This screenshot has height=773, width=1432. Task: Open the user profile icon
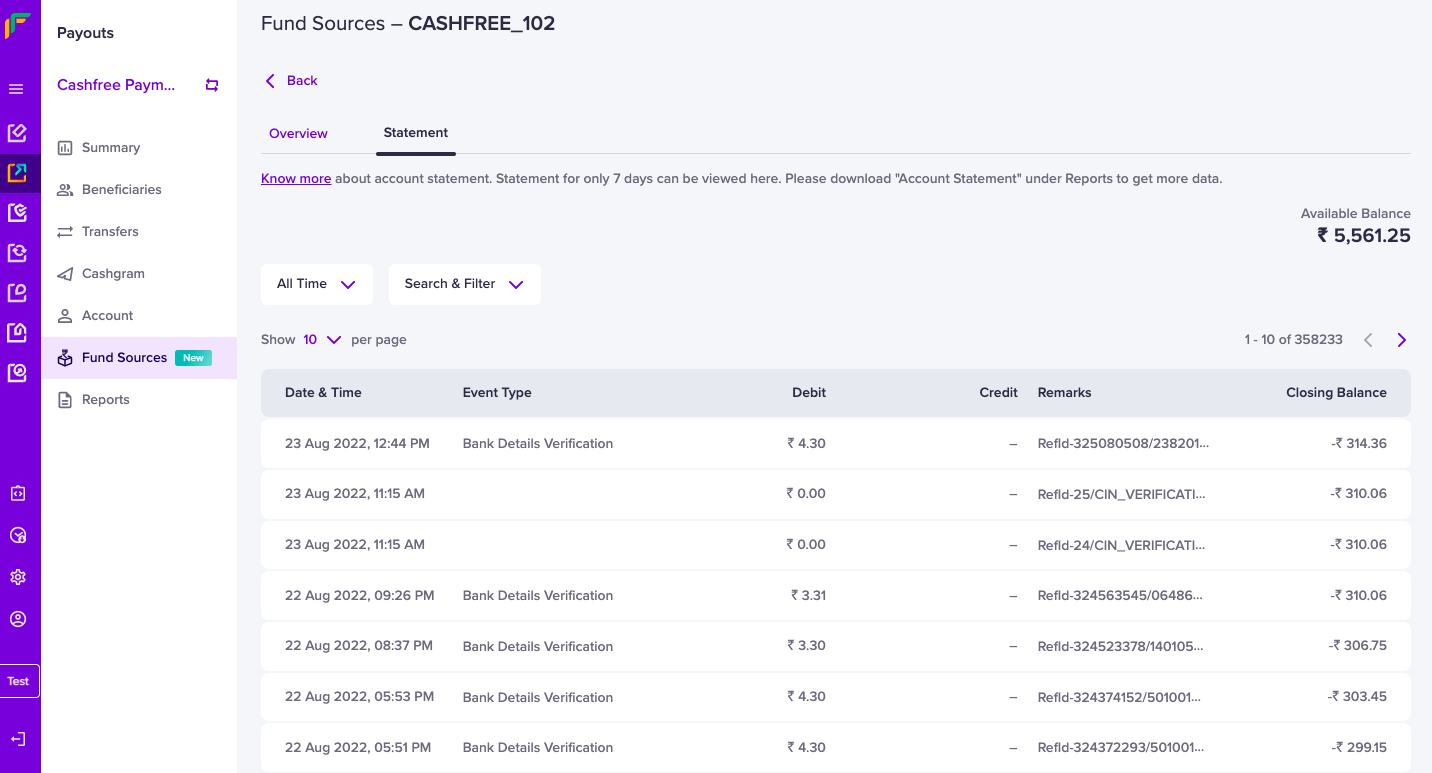click(17, 619)
